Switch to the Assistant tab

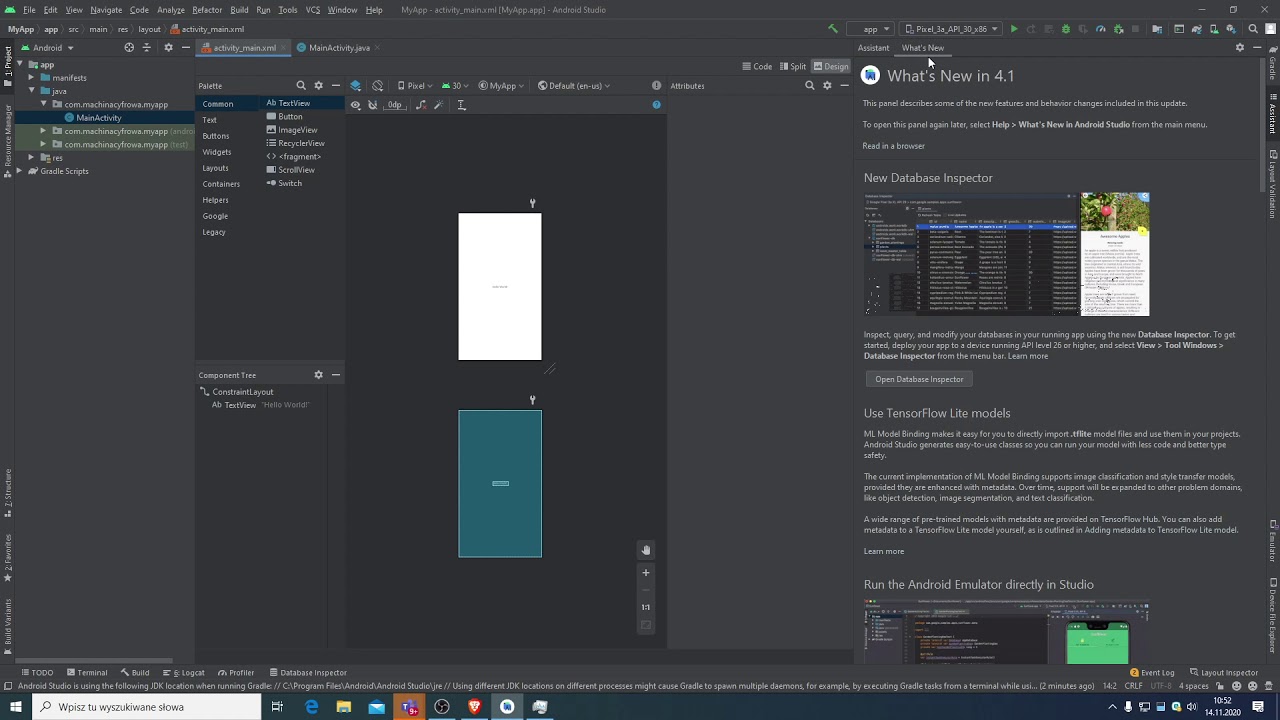(873, 48)
